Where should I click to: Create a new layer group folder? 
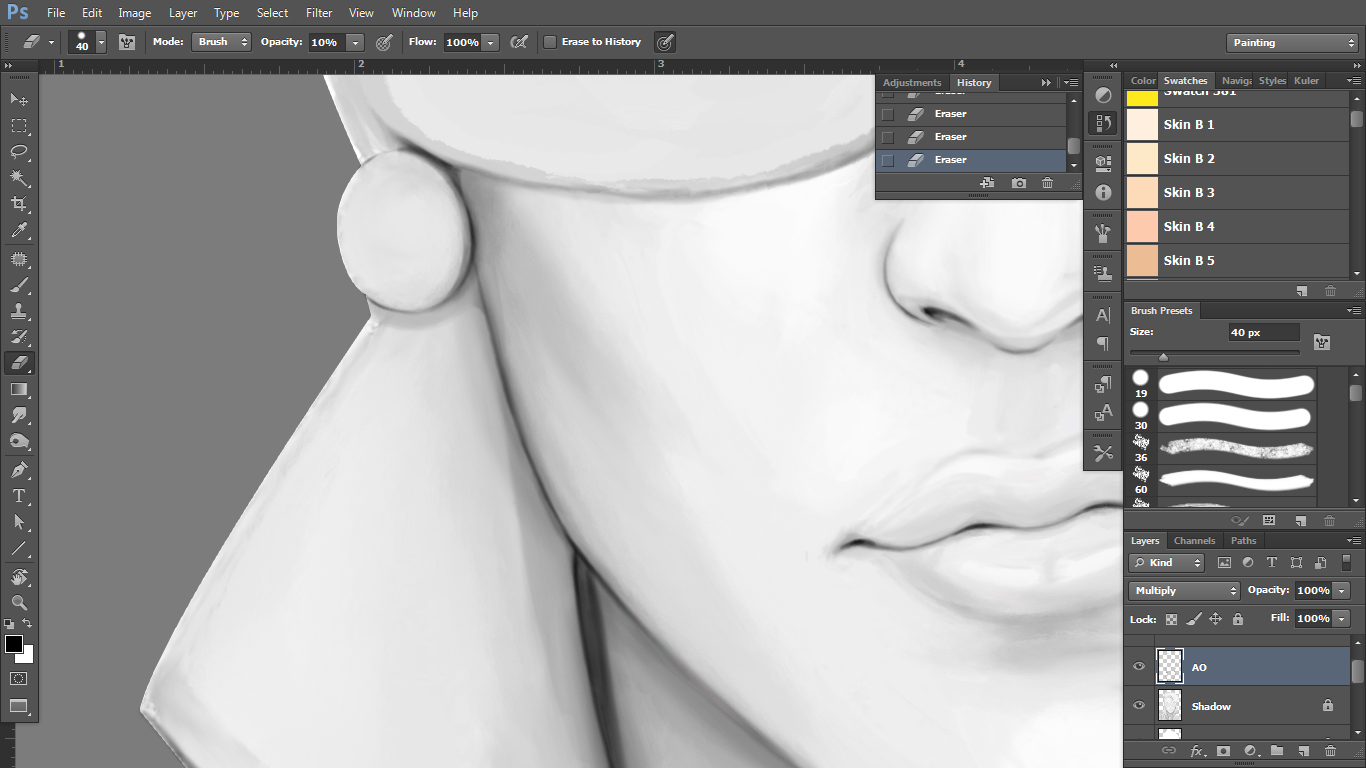click(1277, 750)
